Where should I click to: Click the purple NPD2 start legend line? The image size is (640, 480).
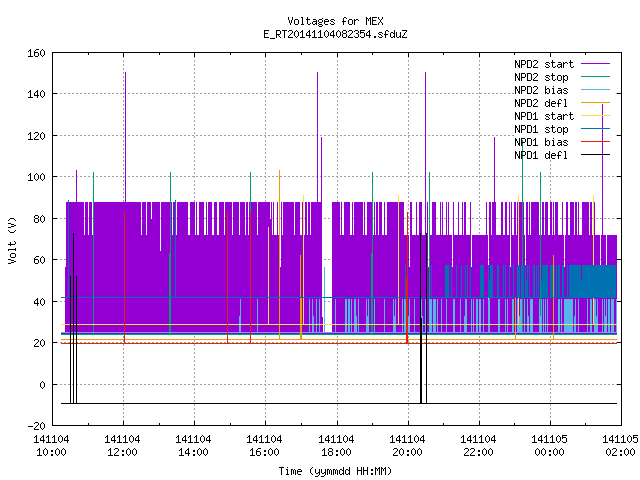[x=595, y=64]
